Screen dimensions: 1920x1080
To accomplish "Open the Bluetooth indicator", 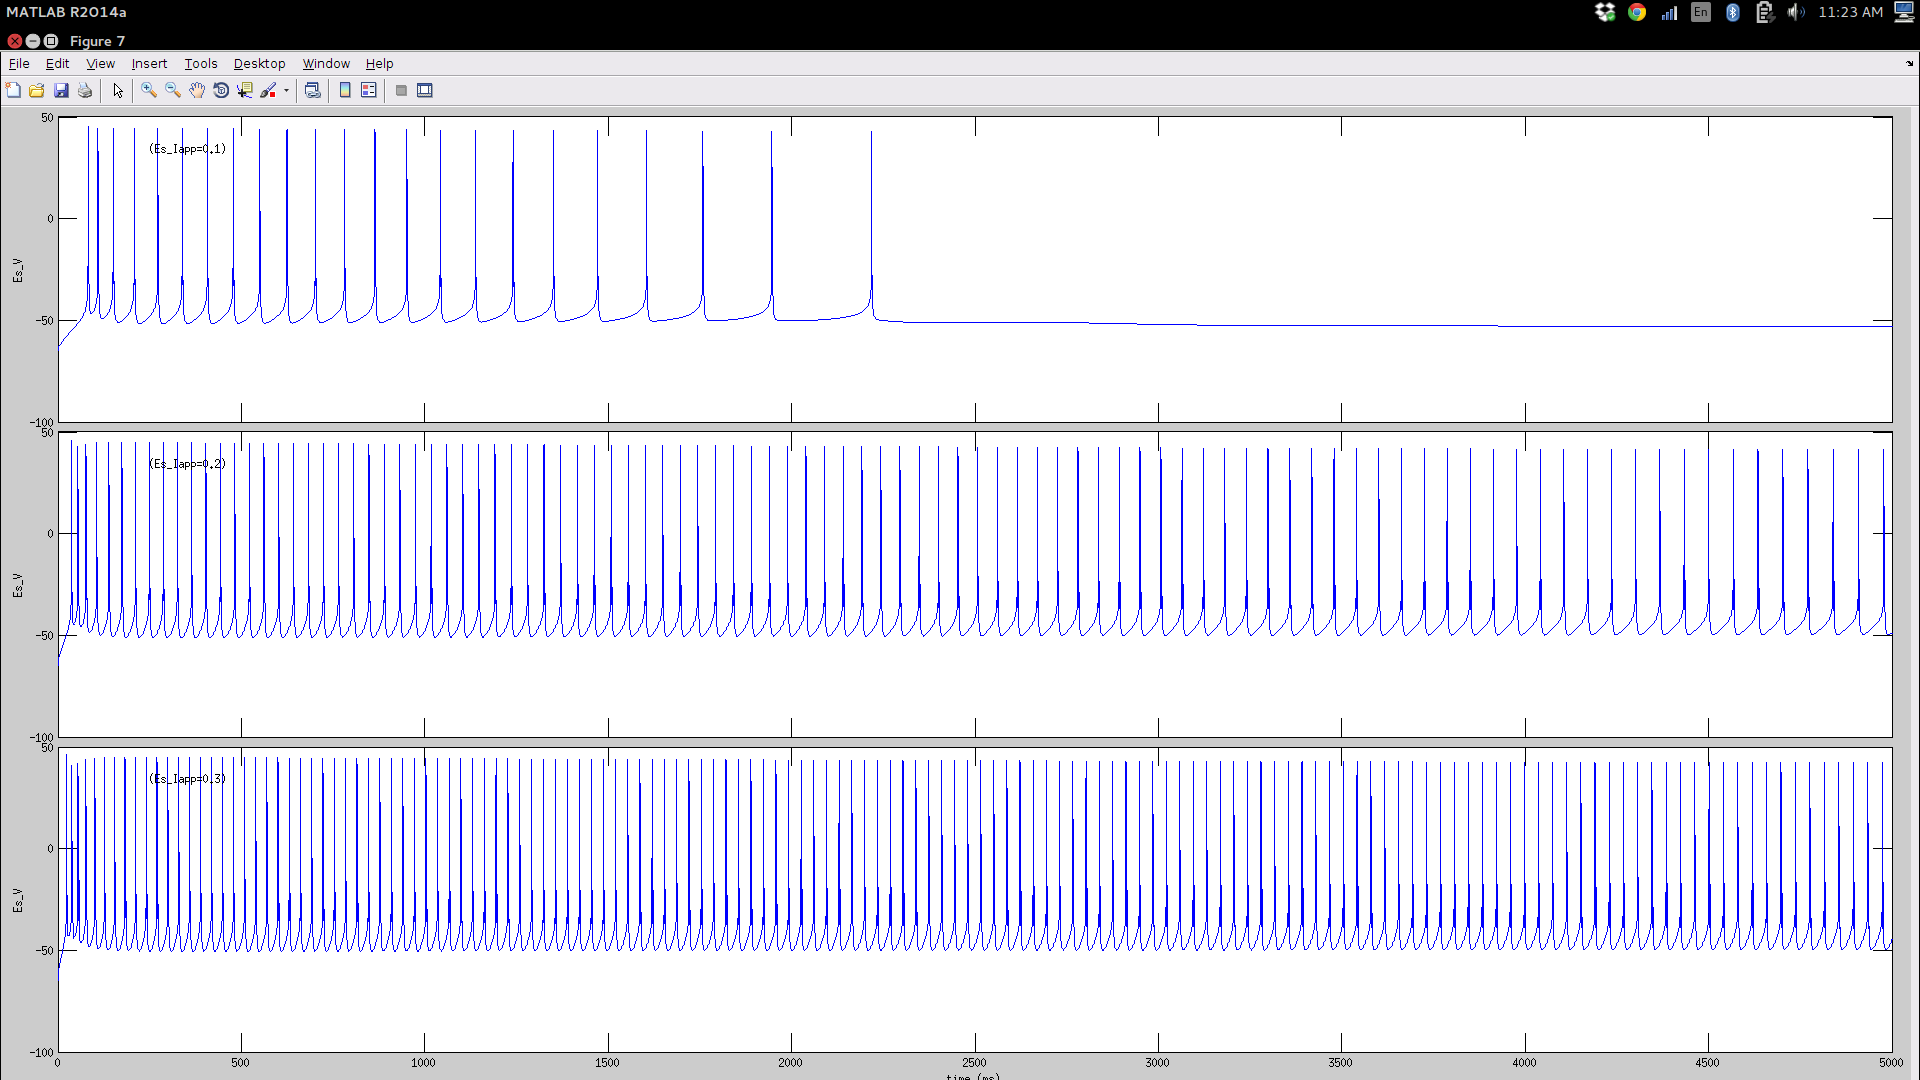I will 1733,12.
